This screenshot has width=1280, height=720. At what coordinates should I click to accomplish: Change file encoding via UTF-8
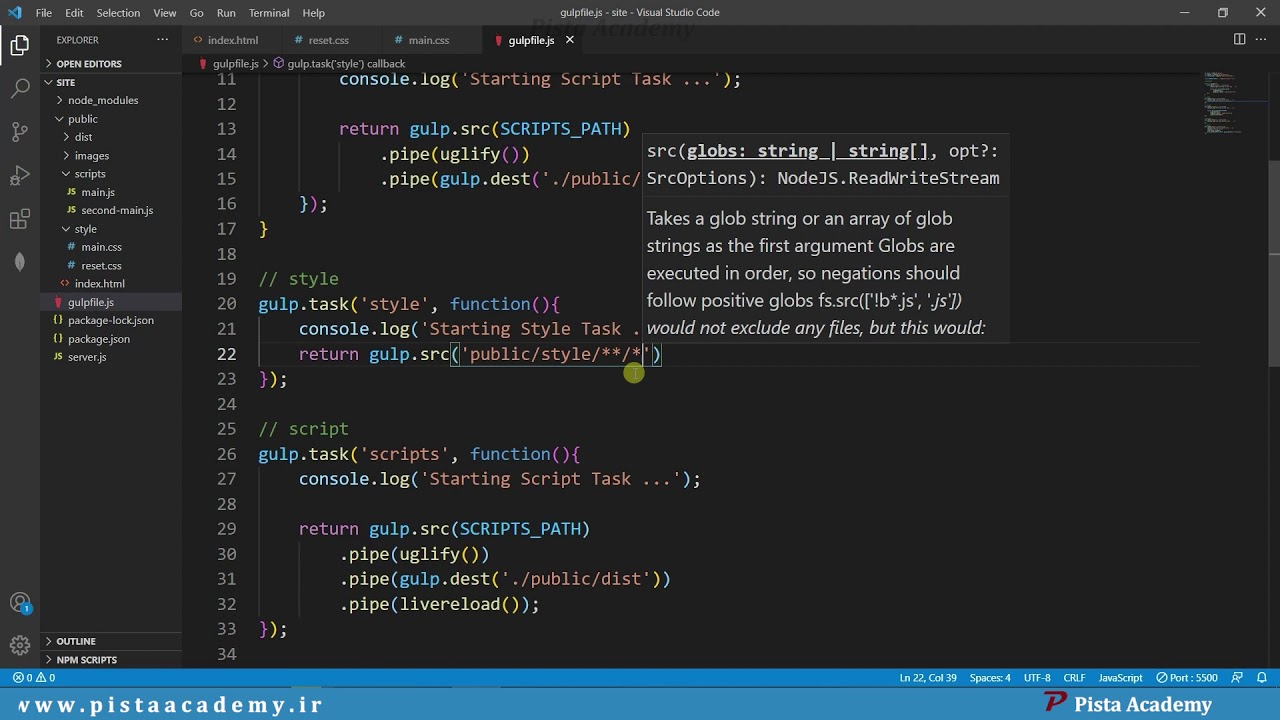1037,678
